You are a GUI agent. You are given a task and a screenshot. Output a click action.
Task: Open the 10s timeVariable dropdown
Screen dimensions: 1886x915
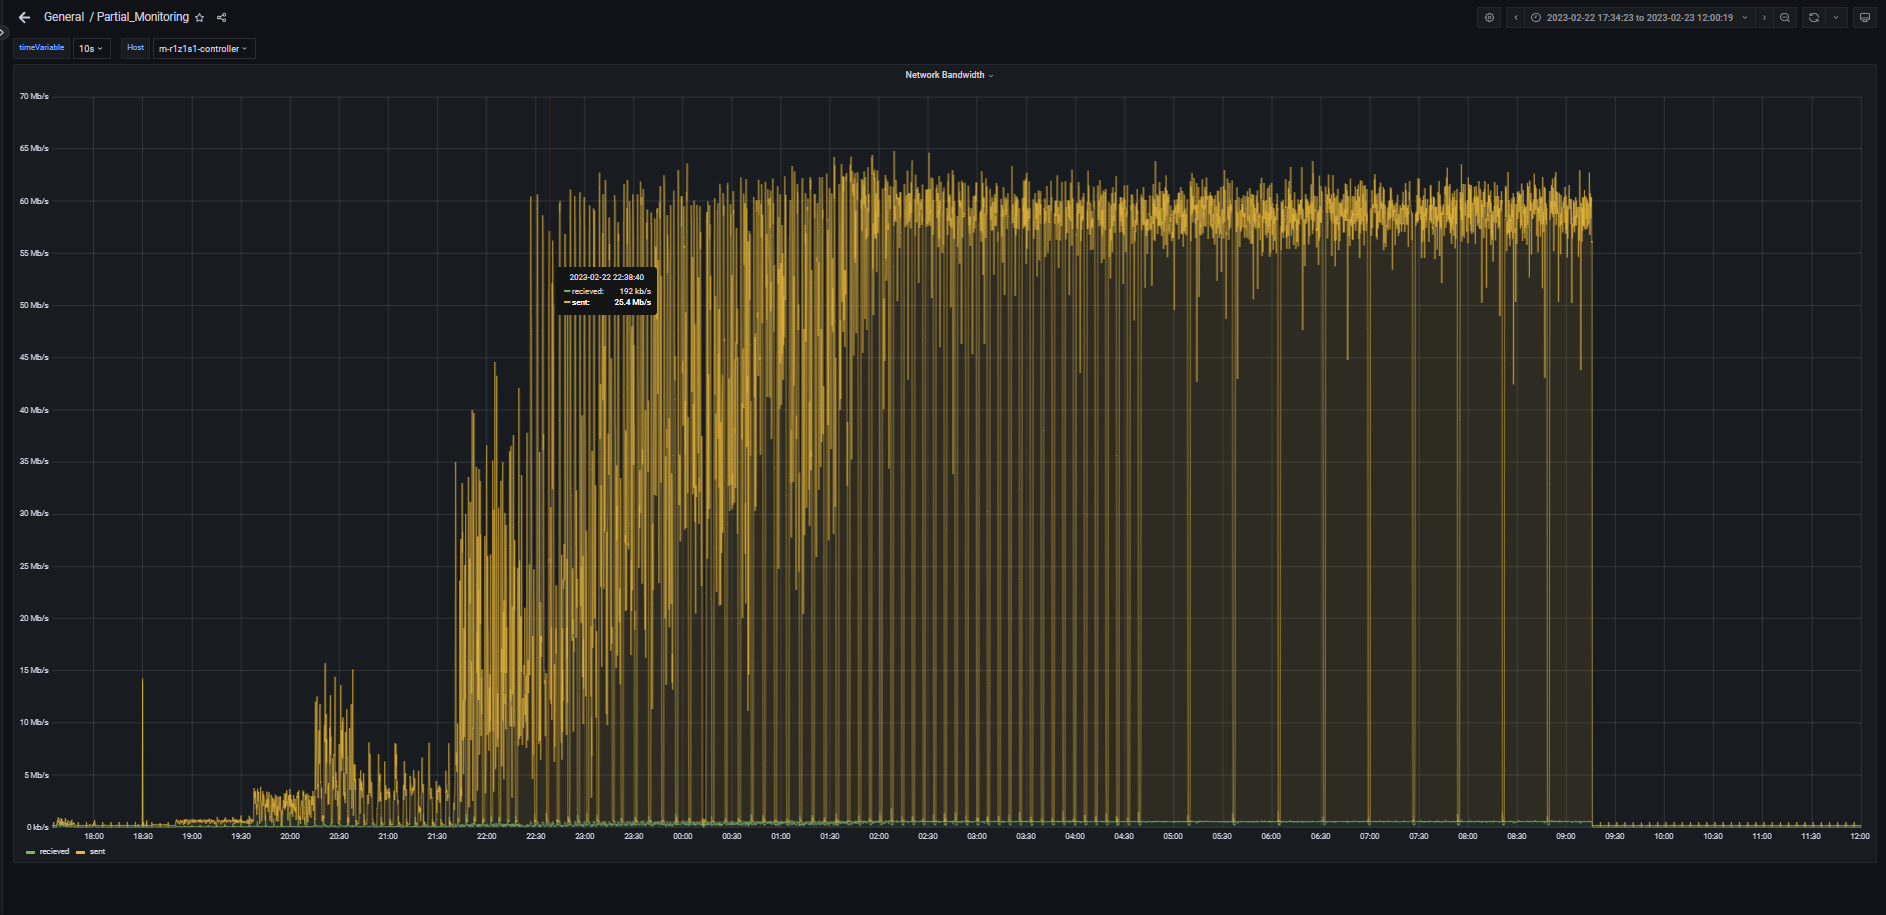[91, 49]
